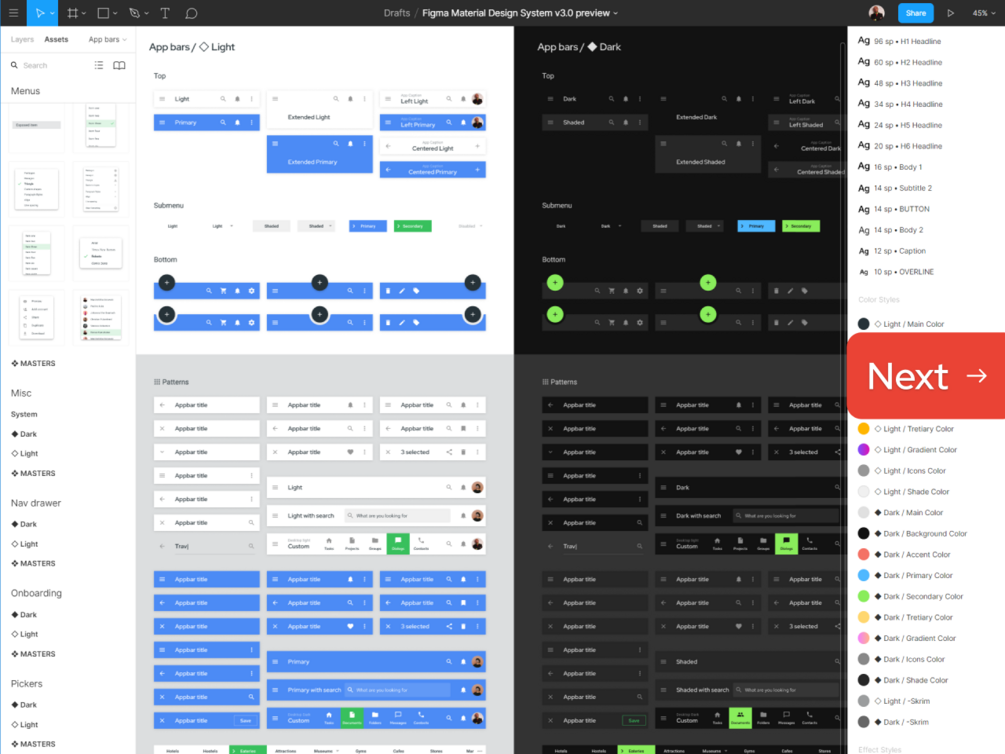This screenshot has width=1005, height=754.
Task: Click hamburger icon in Dark top app bar
Action: pos(550,99)
